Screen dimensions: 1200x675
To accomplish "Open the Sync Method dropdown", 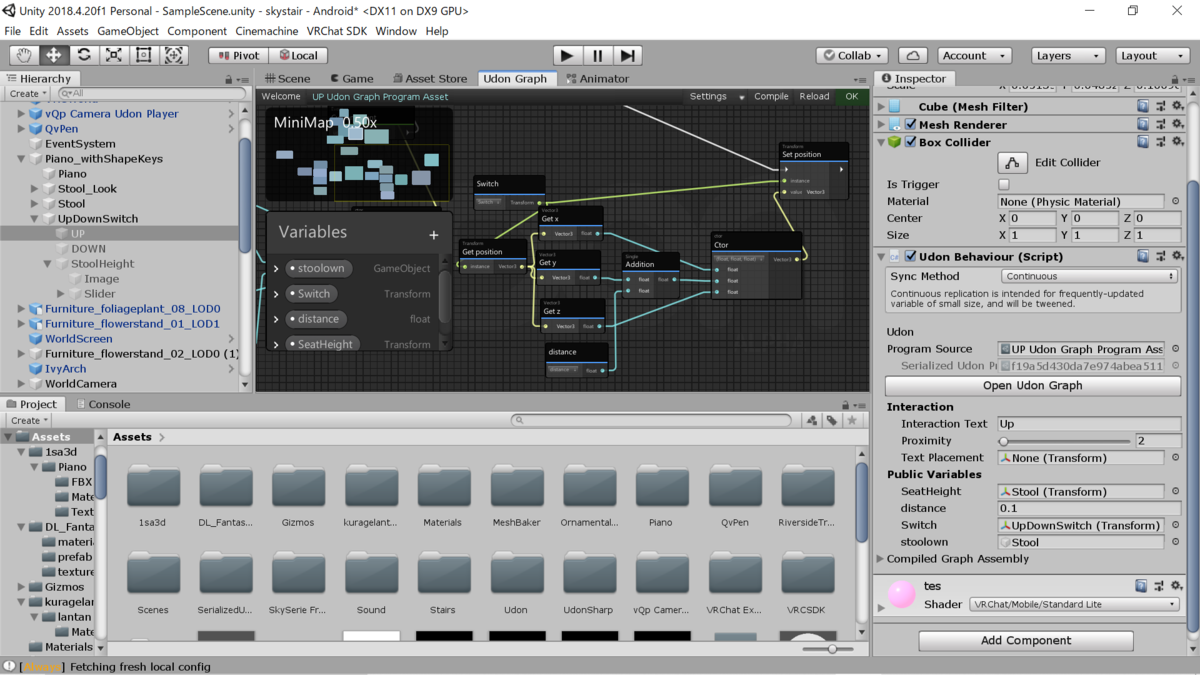I will 1089,276.
